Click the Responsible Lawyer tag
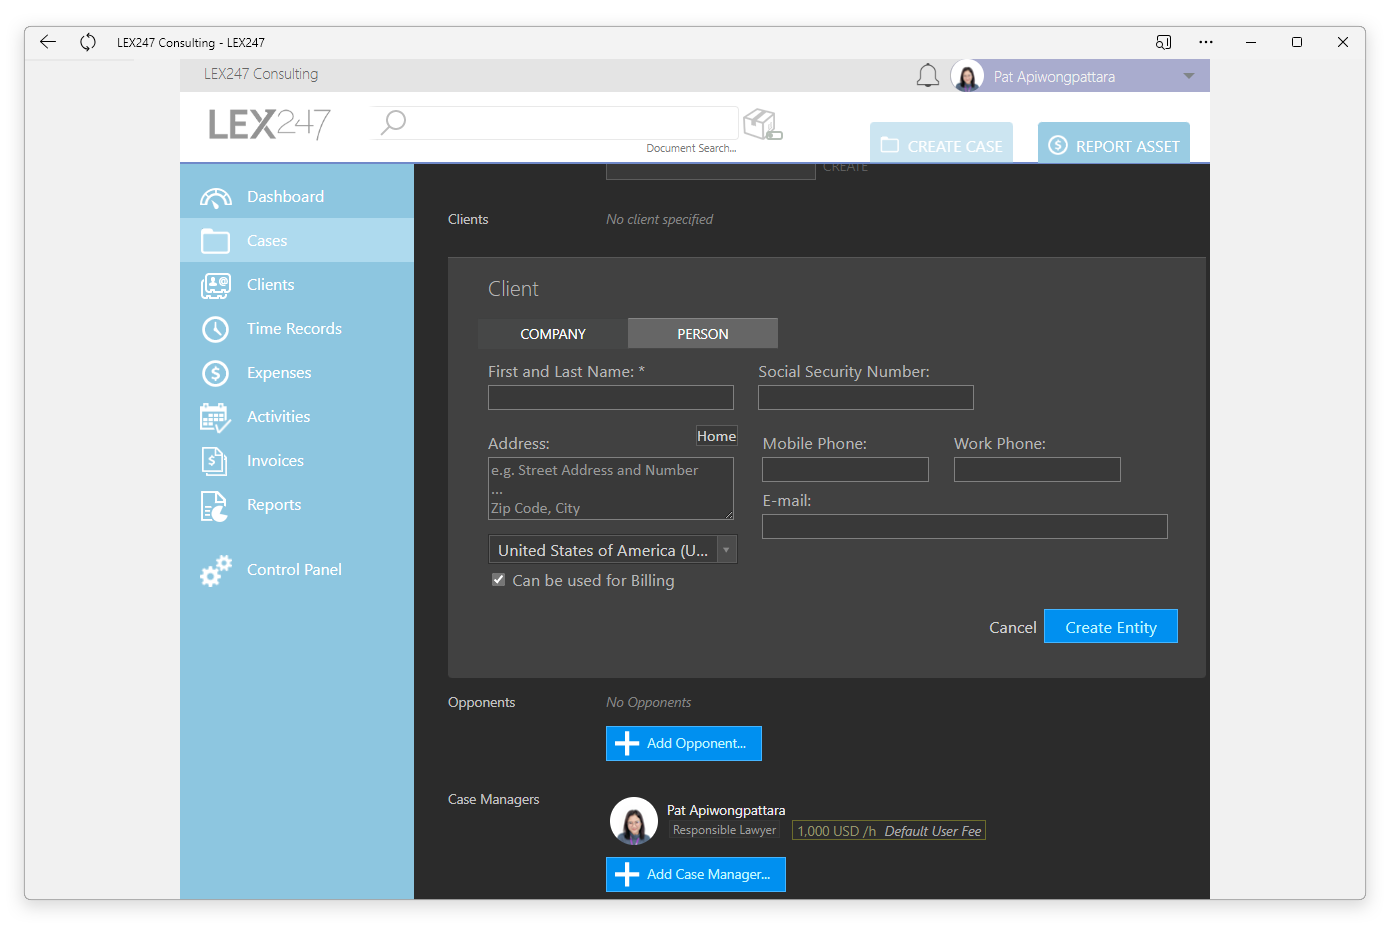 (724, 831)
